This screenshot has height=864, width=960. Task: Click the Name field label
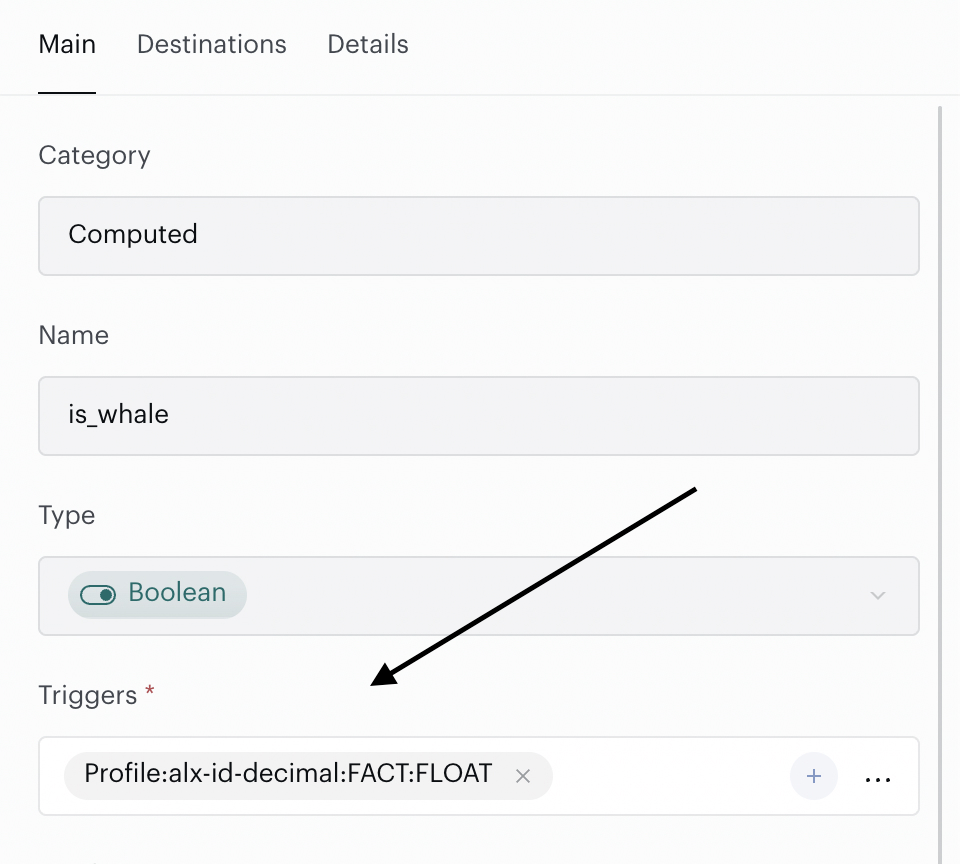(73, 335)
